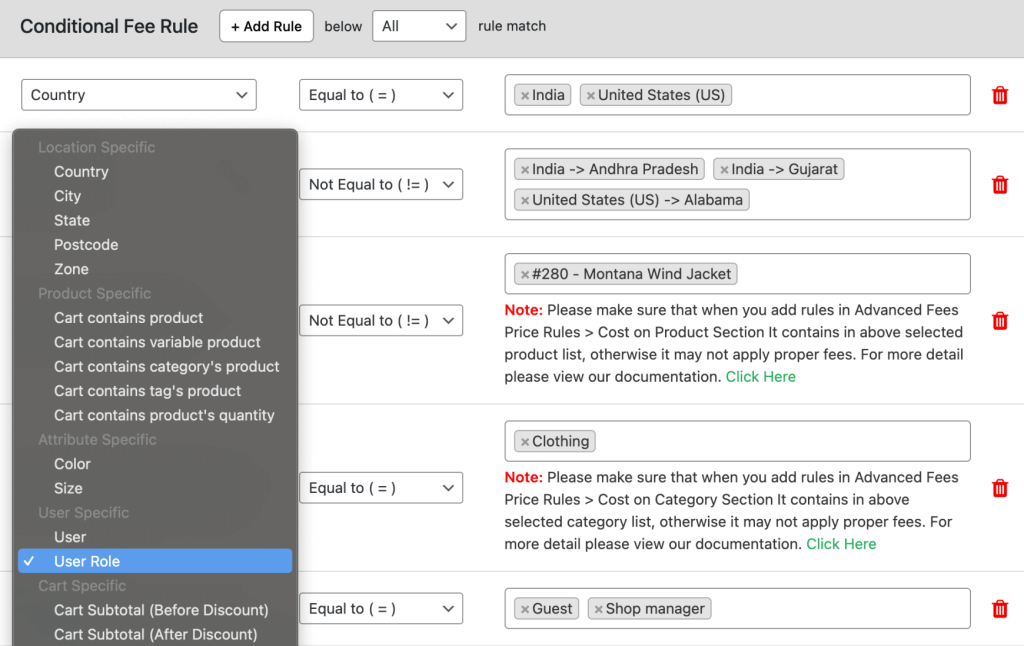
Task: Open the "Not Equal to ( != )" dropdown on second rule
Action: (x=380, y=184)
